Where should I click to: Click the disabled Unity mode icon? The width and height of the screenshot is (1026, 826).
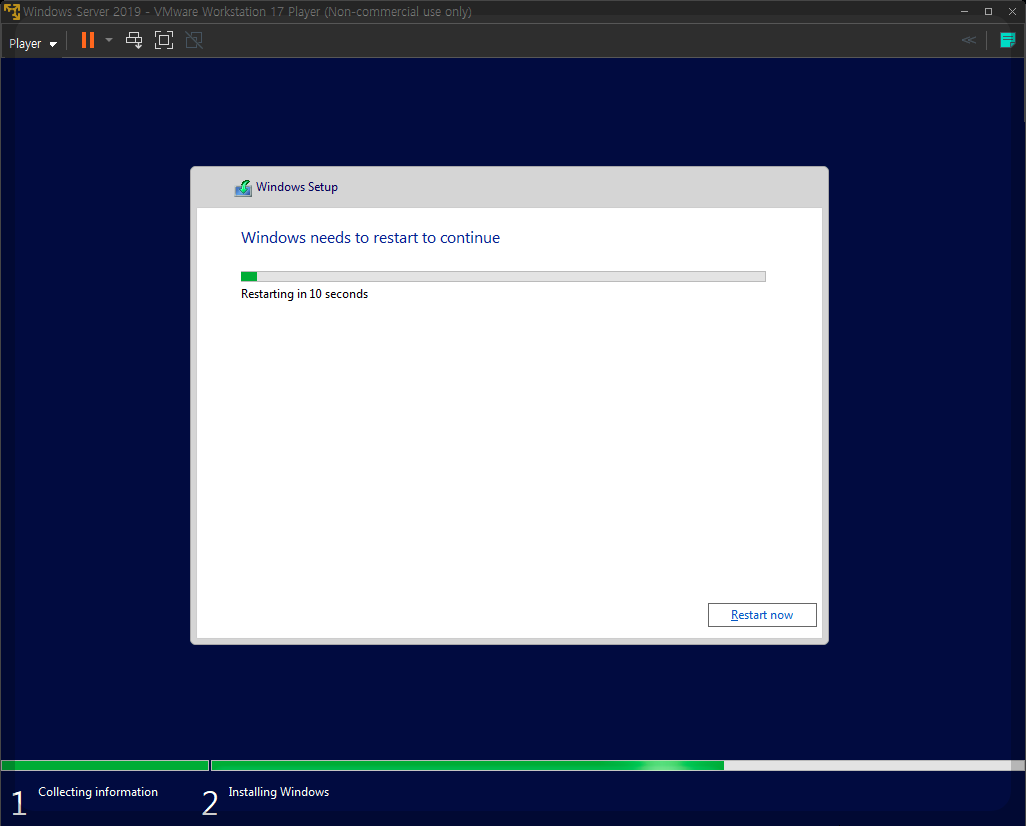[x=194, y=41]
